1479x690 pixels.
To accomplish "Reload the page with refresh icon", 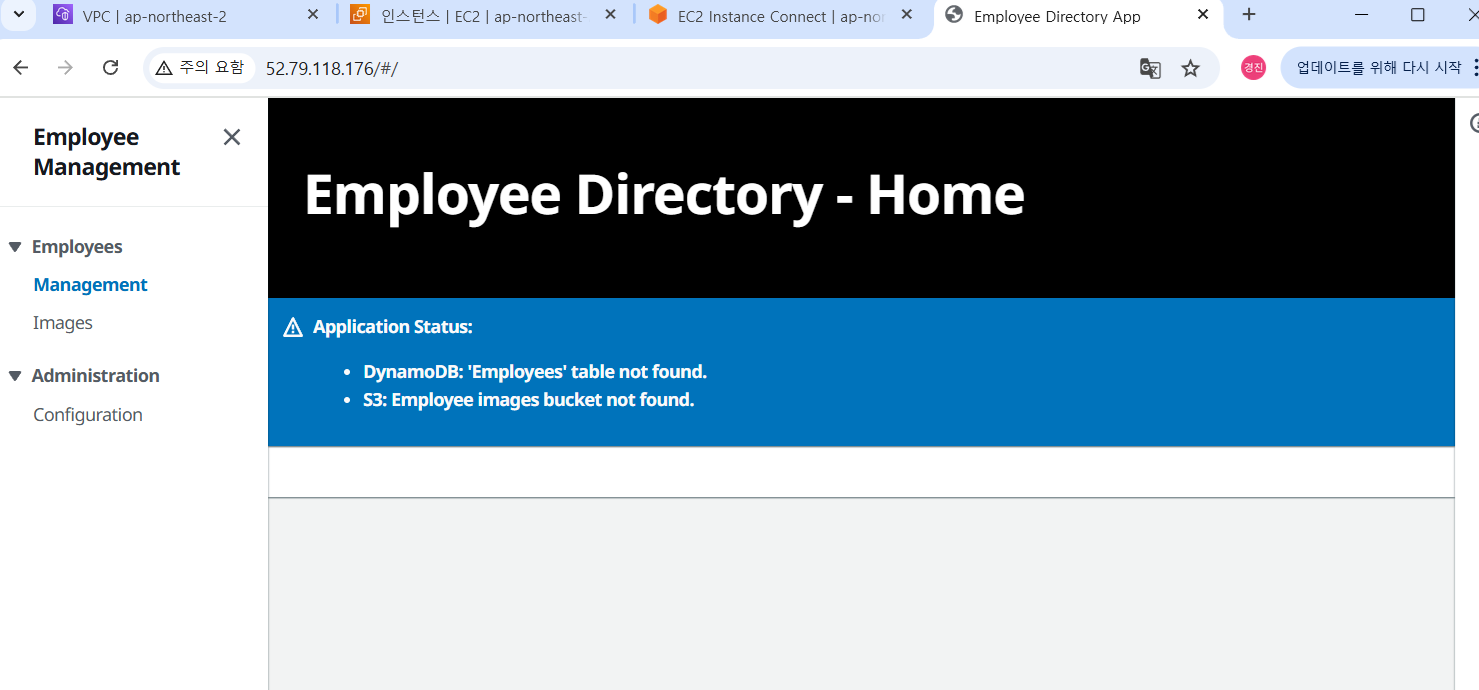I will (x=111, y=68).
